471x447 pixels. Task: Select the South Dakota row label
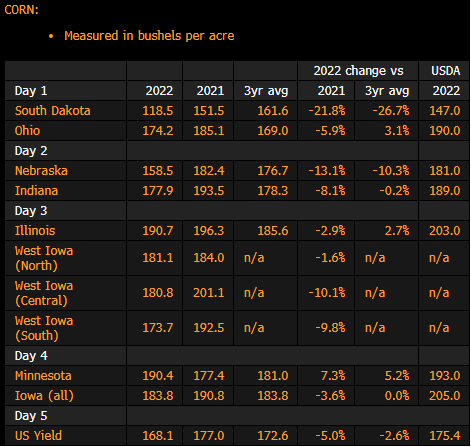(x=52, y=111)
